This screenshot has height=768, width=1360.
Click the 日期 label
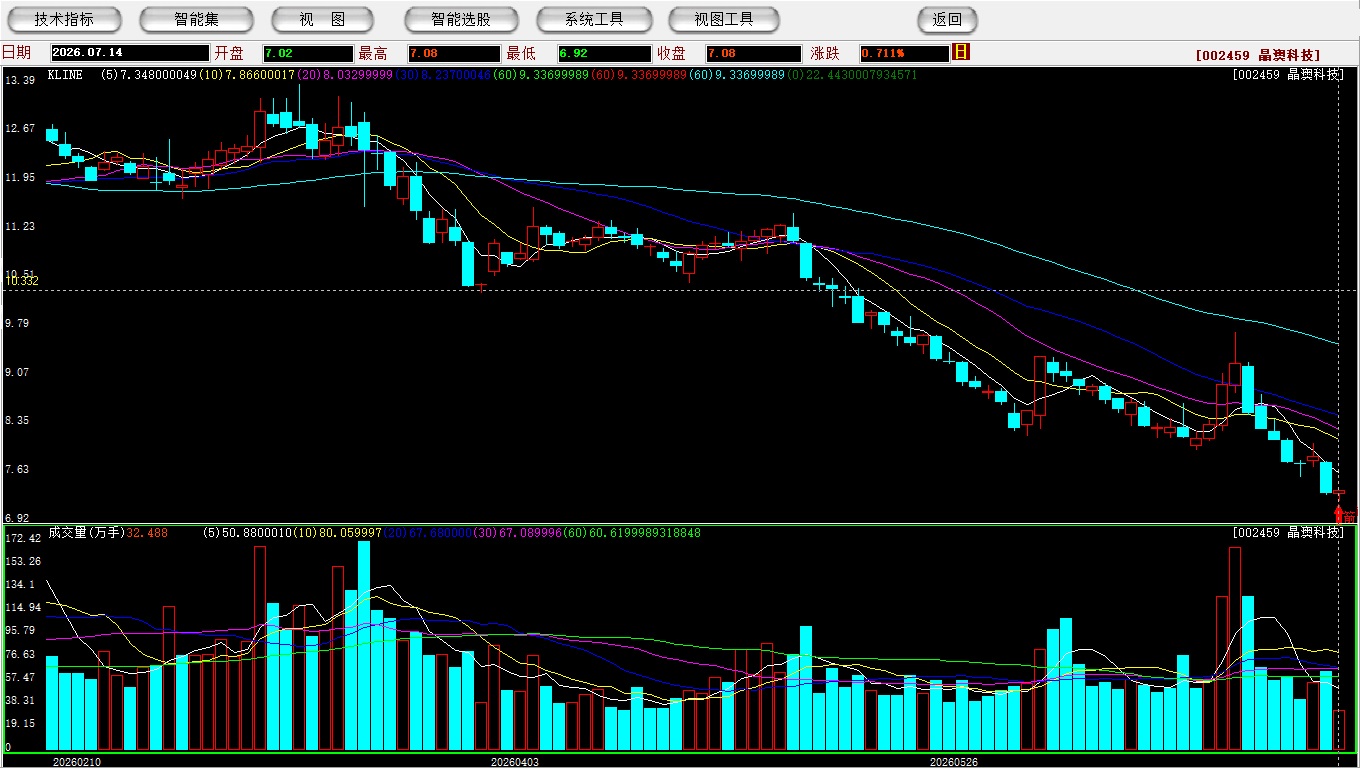tap(16, 53)
